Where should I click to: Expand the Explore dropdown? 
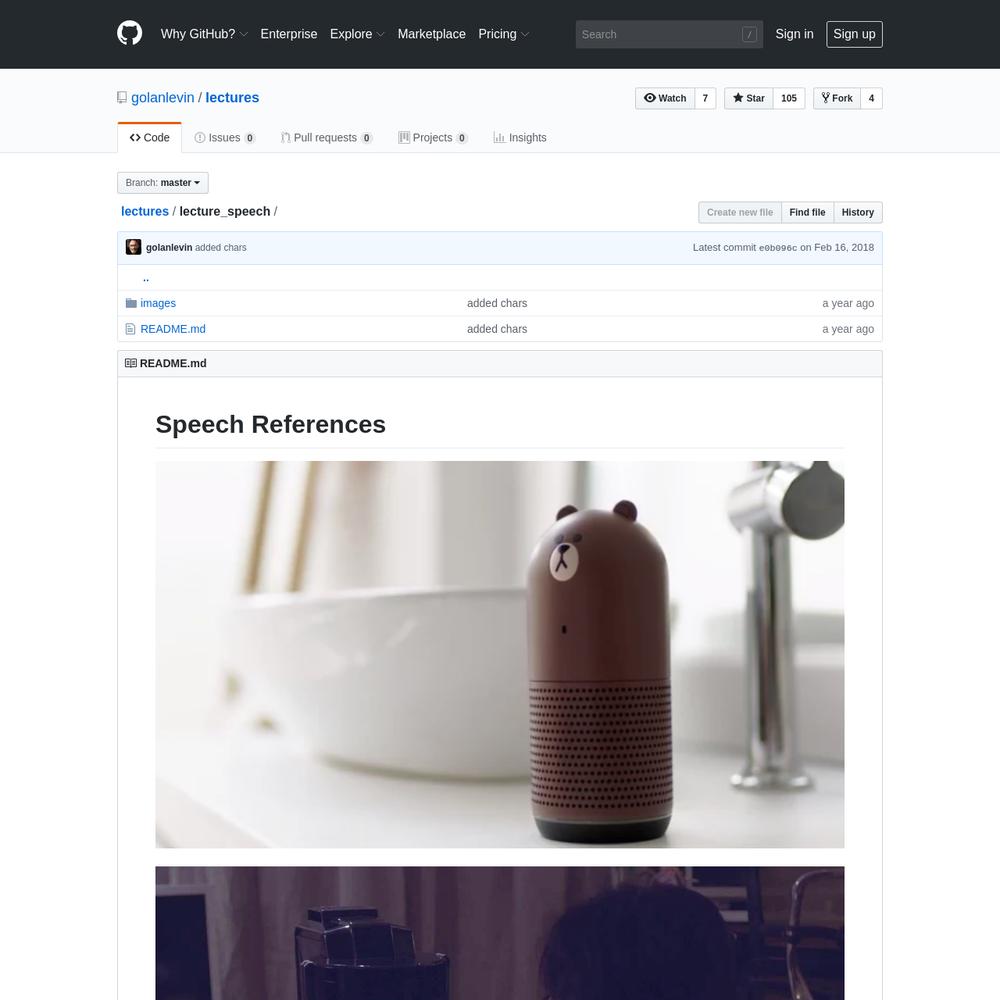[357, 34]
